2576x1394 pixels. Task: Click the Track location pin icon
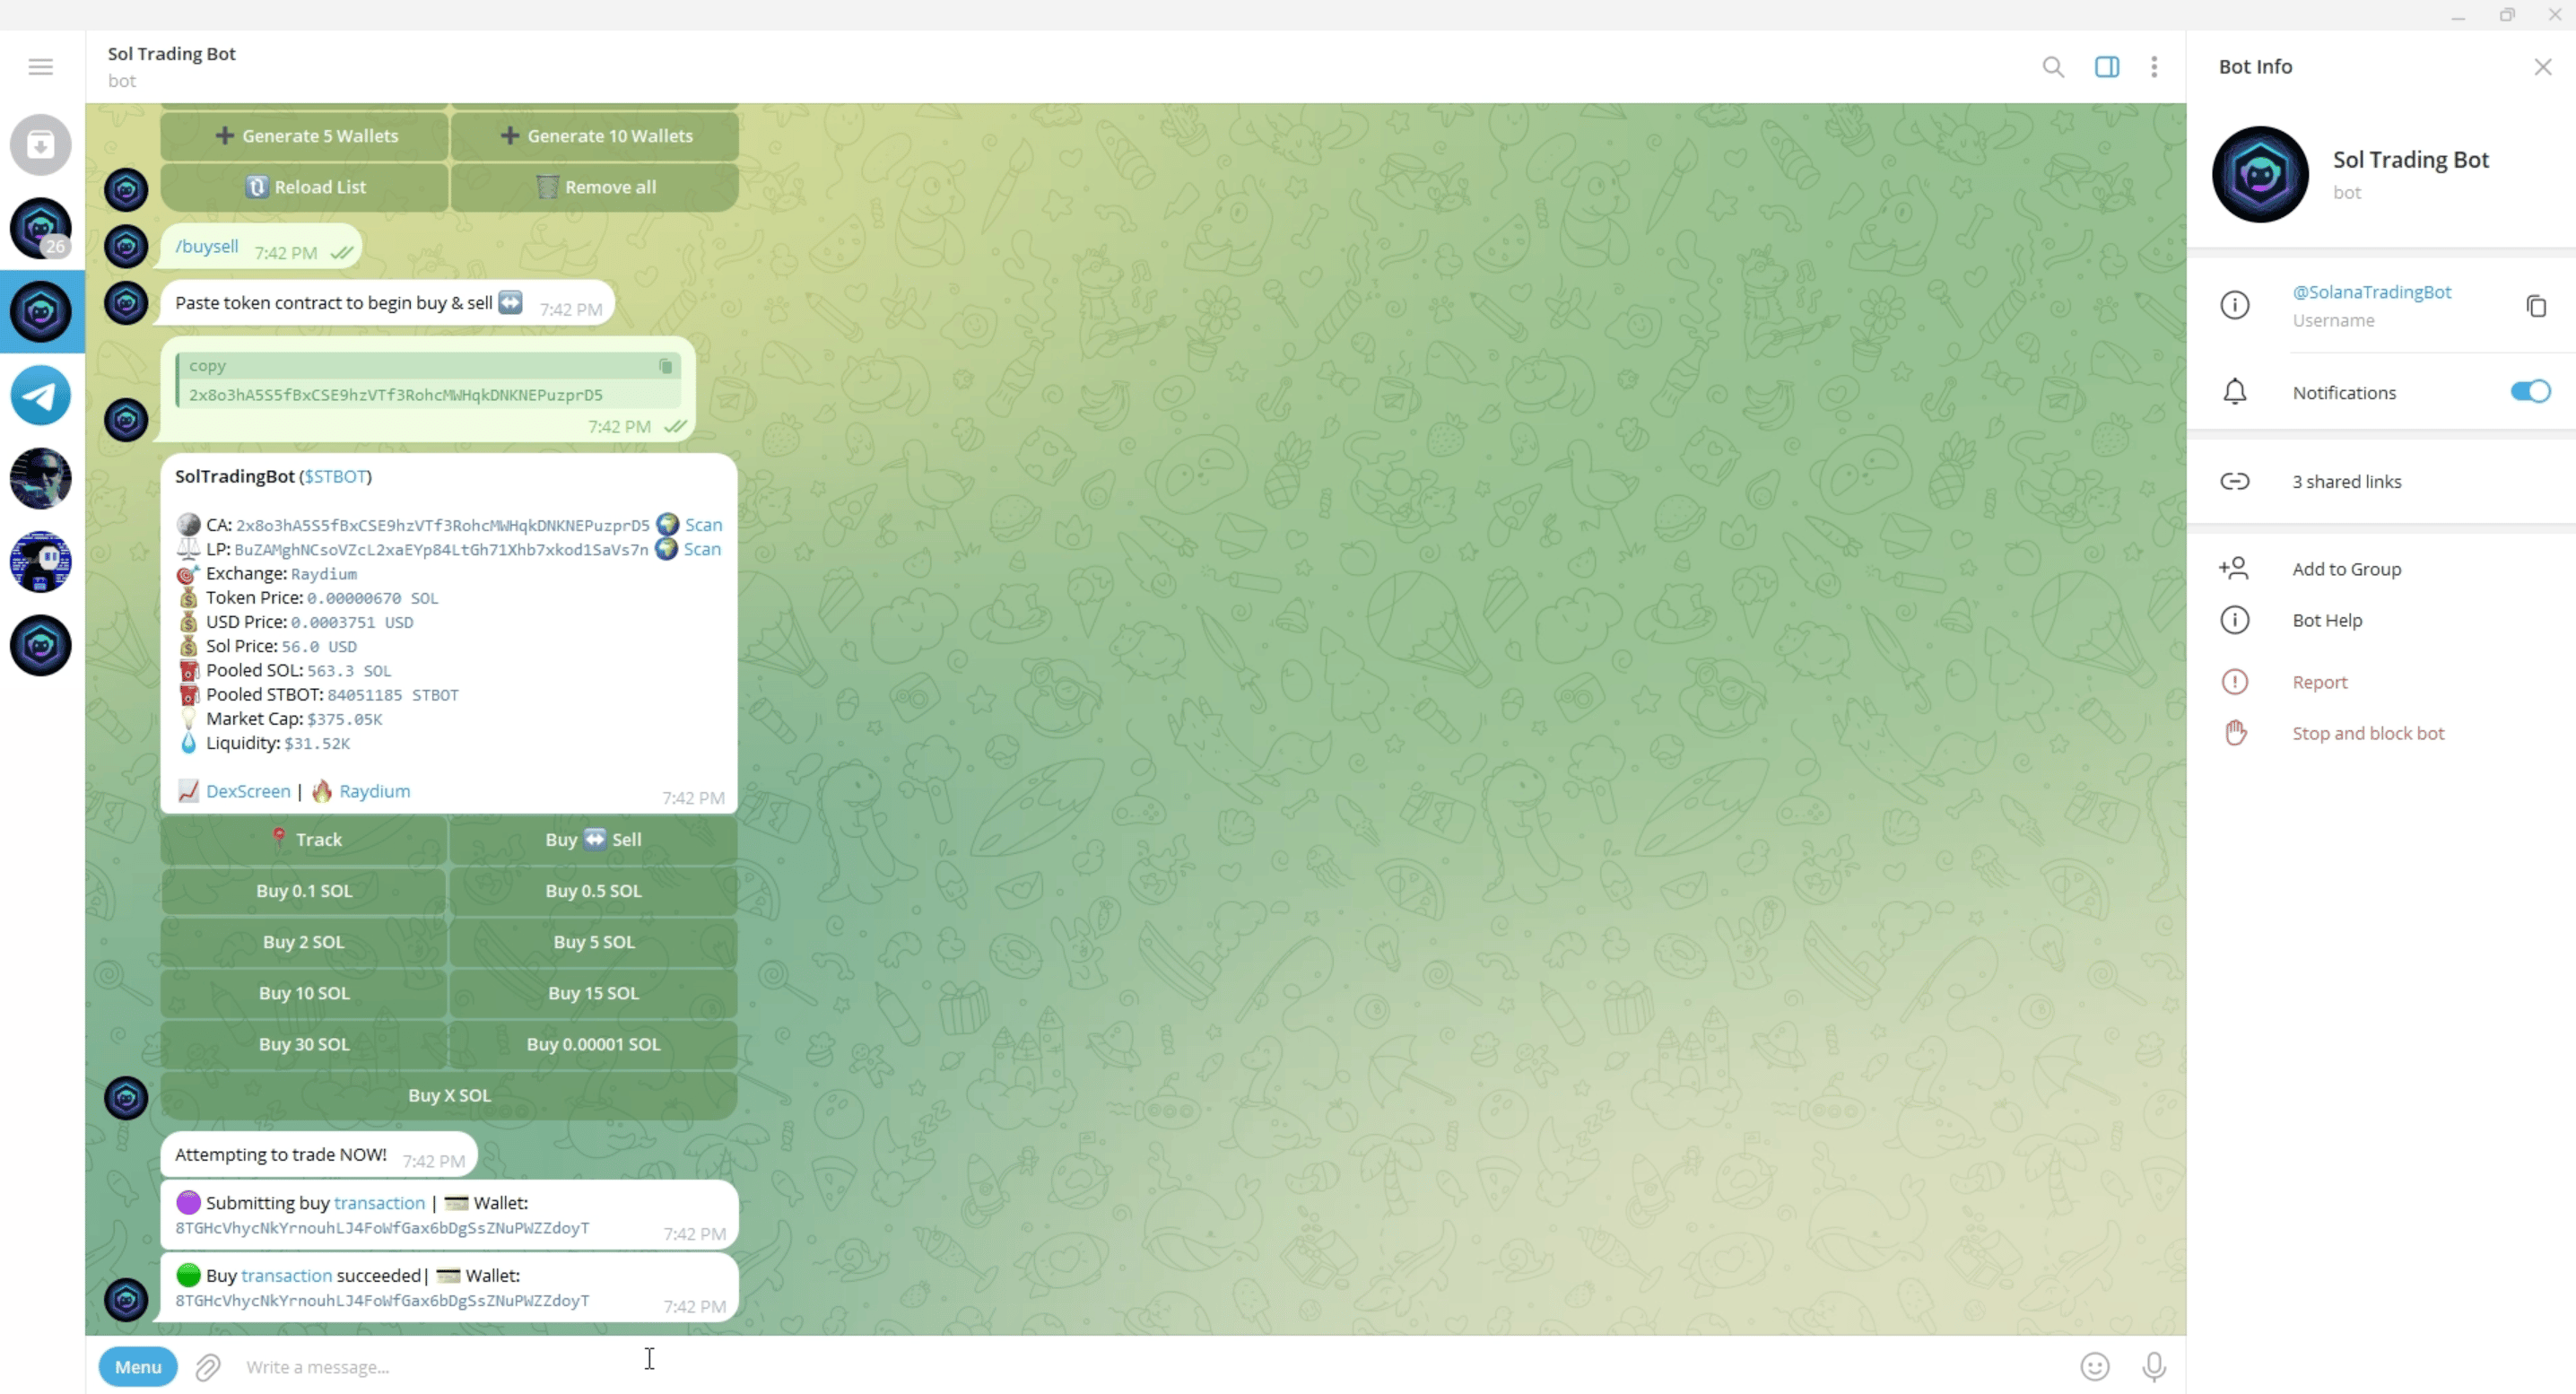[280, 838]
